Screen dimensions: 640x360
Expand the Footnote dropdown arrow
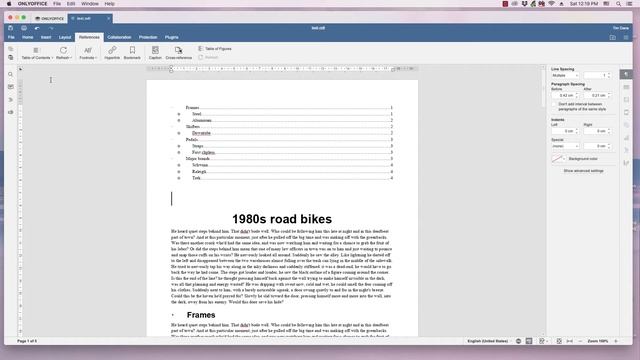pyautogui.click(x=96, y=58)
